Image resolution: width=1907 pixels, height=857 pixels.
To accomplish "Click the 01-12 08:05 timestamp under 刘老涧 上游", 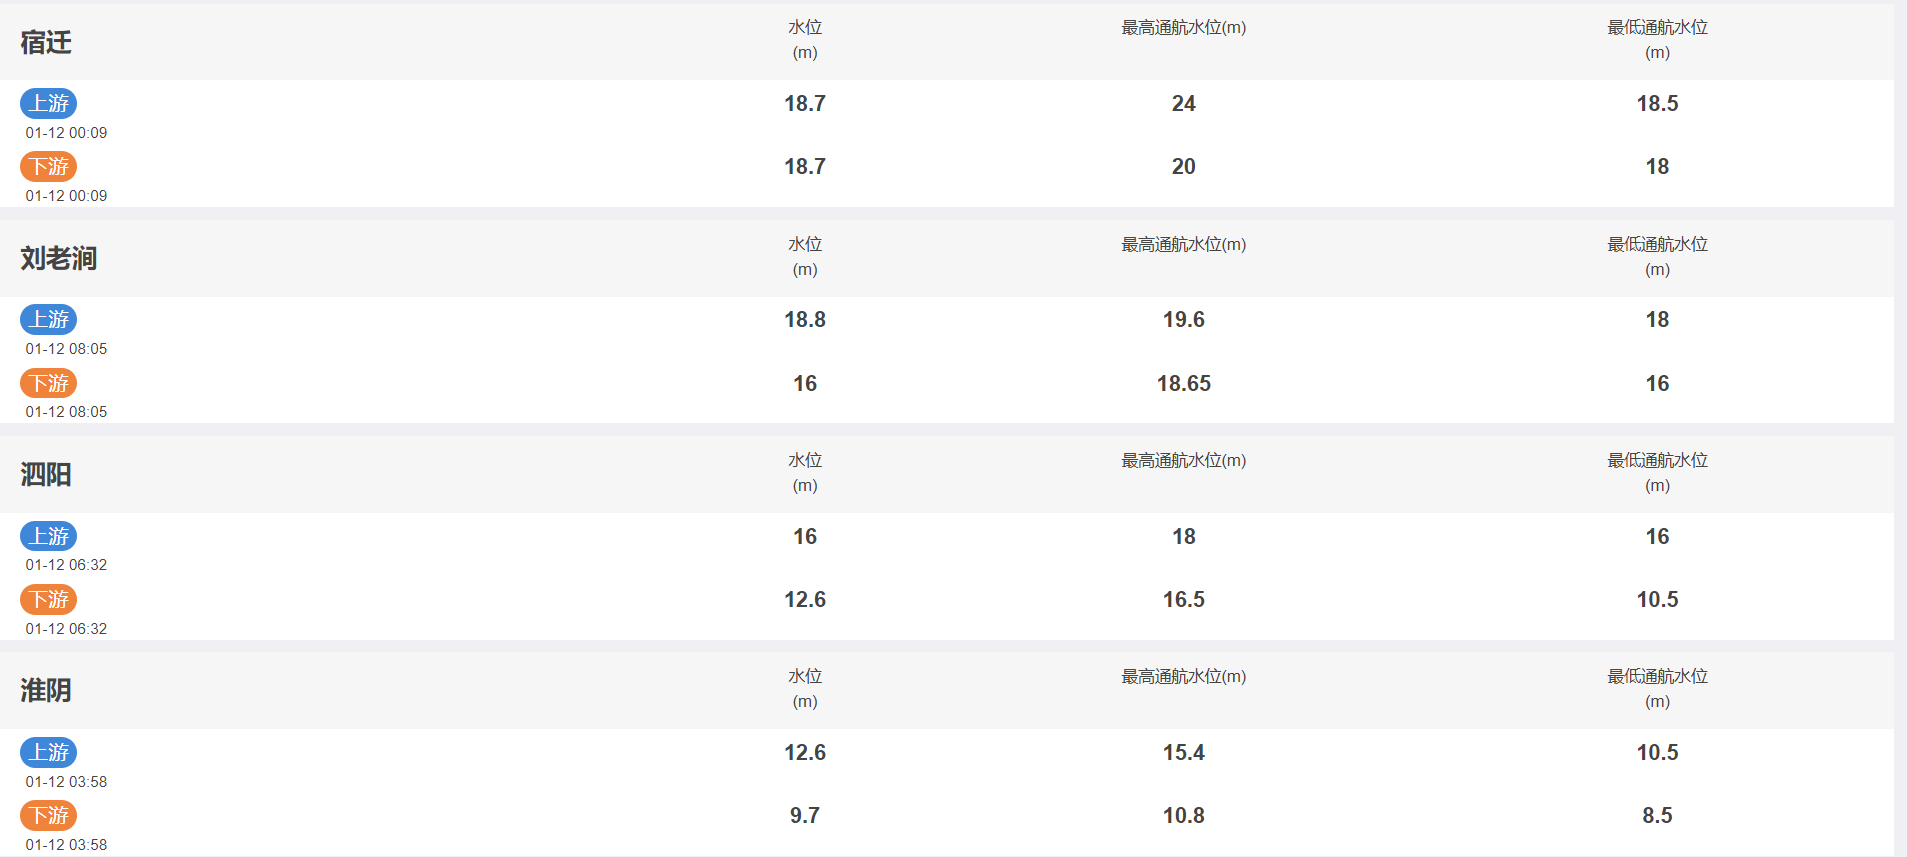I will (x=66, y=349).
